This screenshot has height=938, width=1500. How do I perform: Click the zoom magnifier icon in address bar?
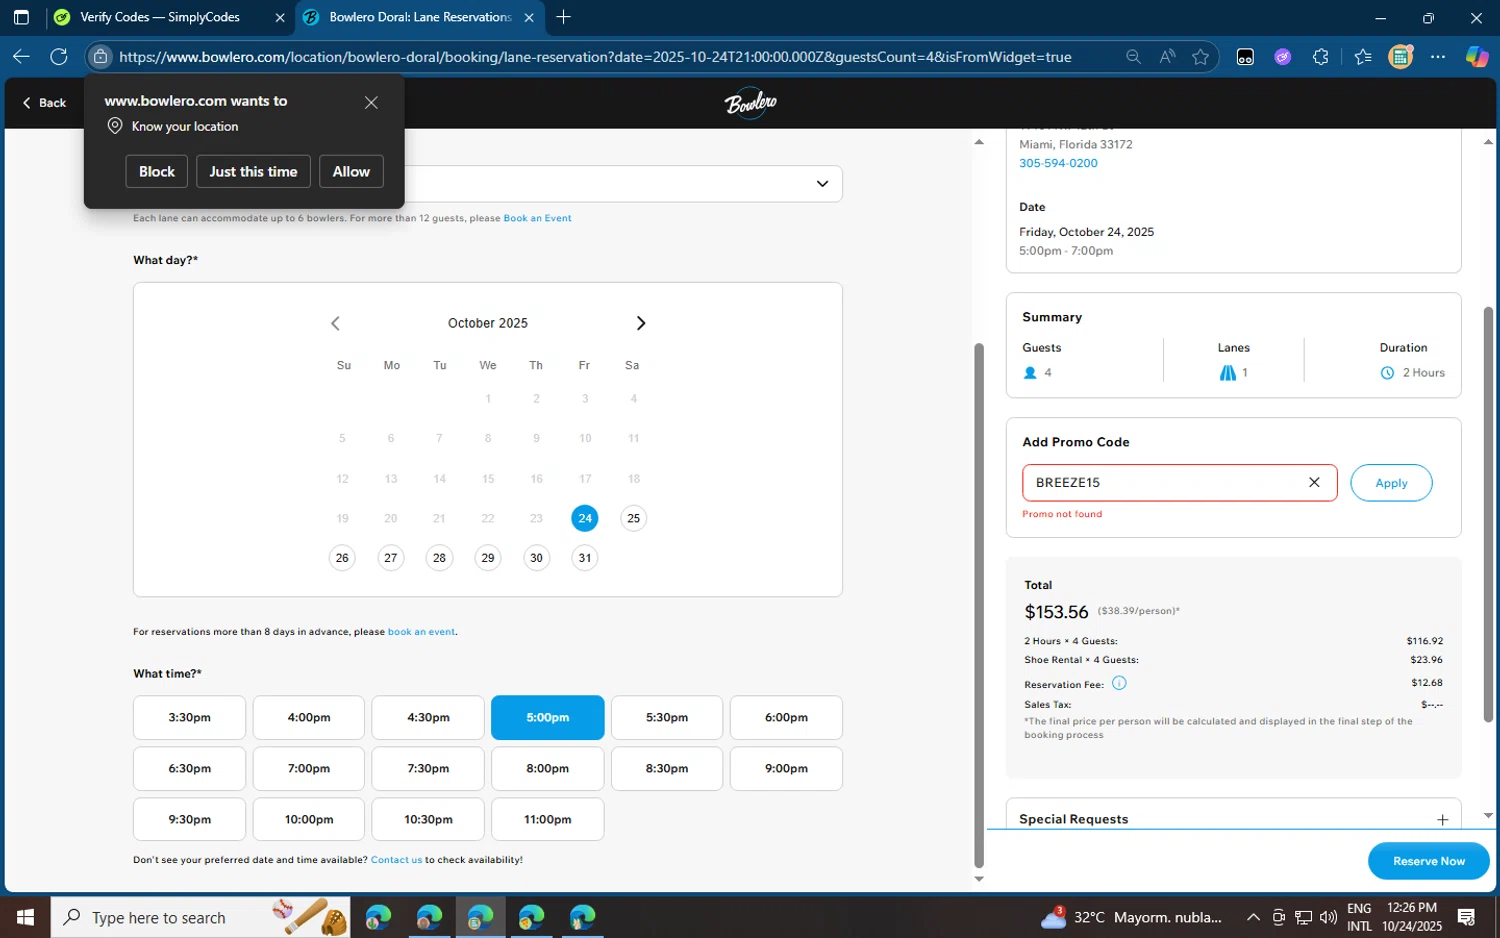(1133, 57)
